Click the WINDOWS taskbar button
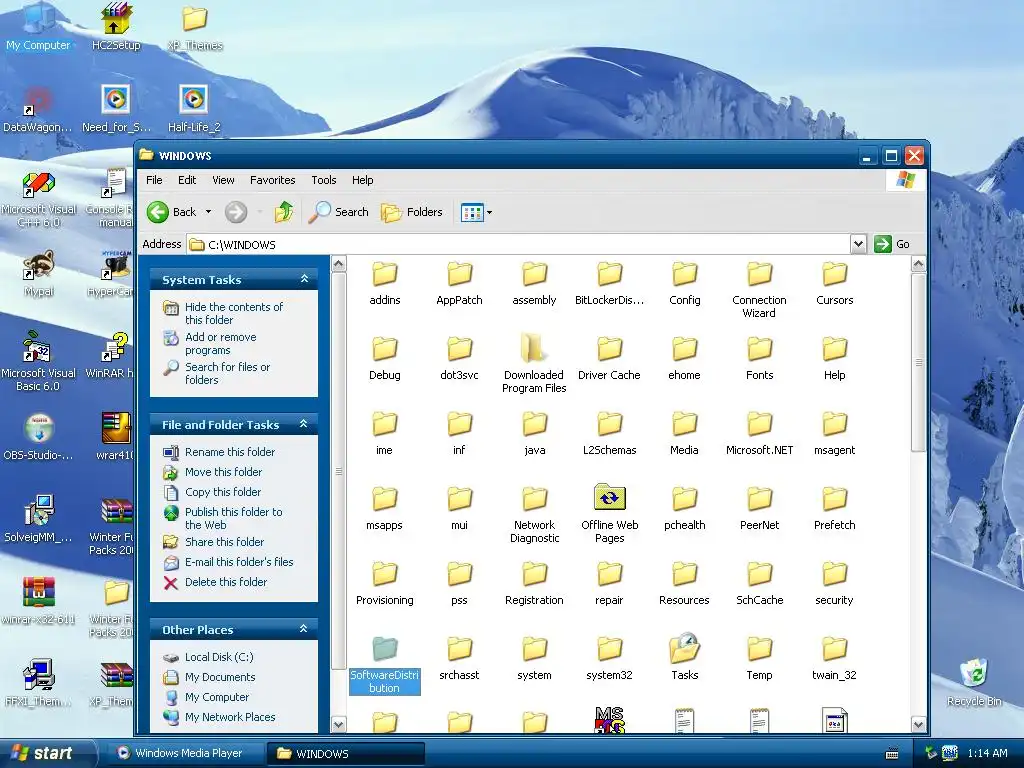1024x768 pixels. 346,754
